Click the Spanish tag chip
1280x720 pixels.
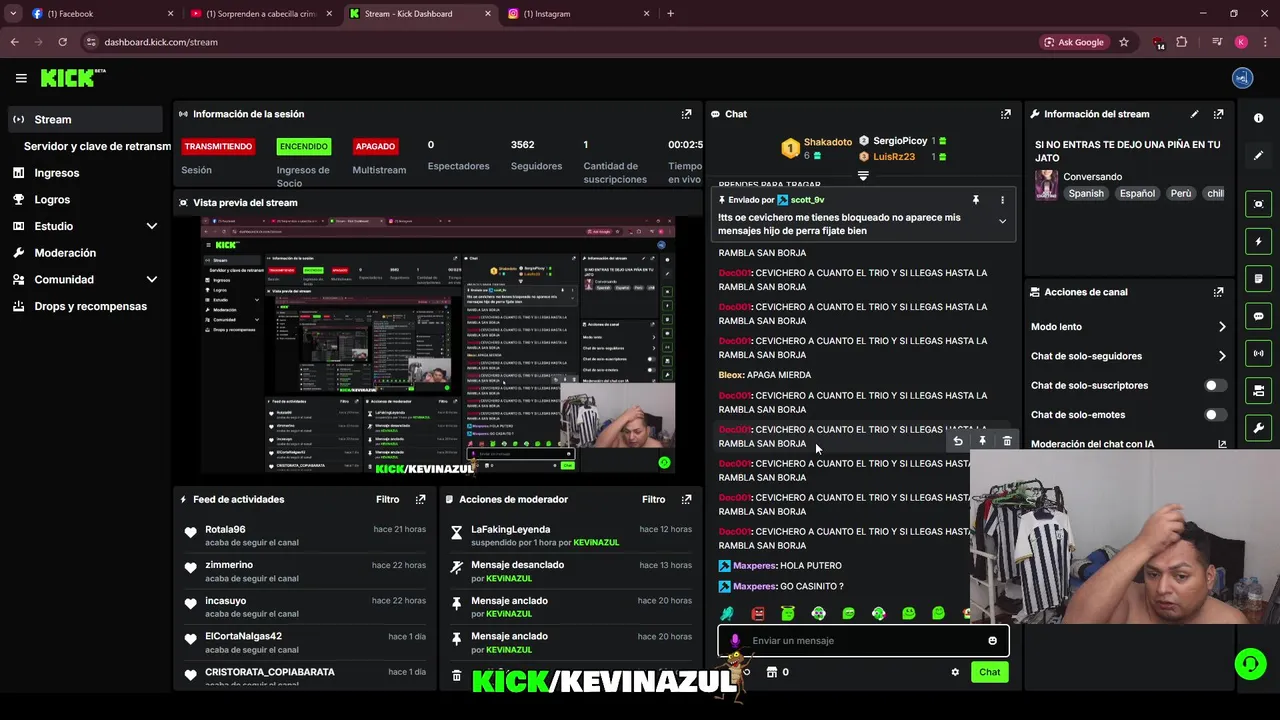tap(1086, 193)
